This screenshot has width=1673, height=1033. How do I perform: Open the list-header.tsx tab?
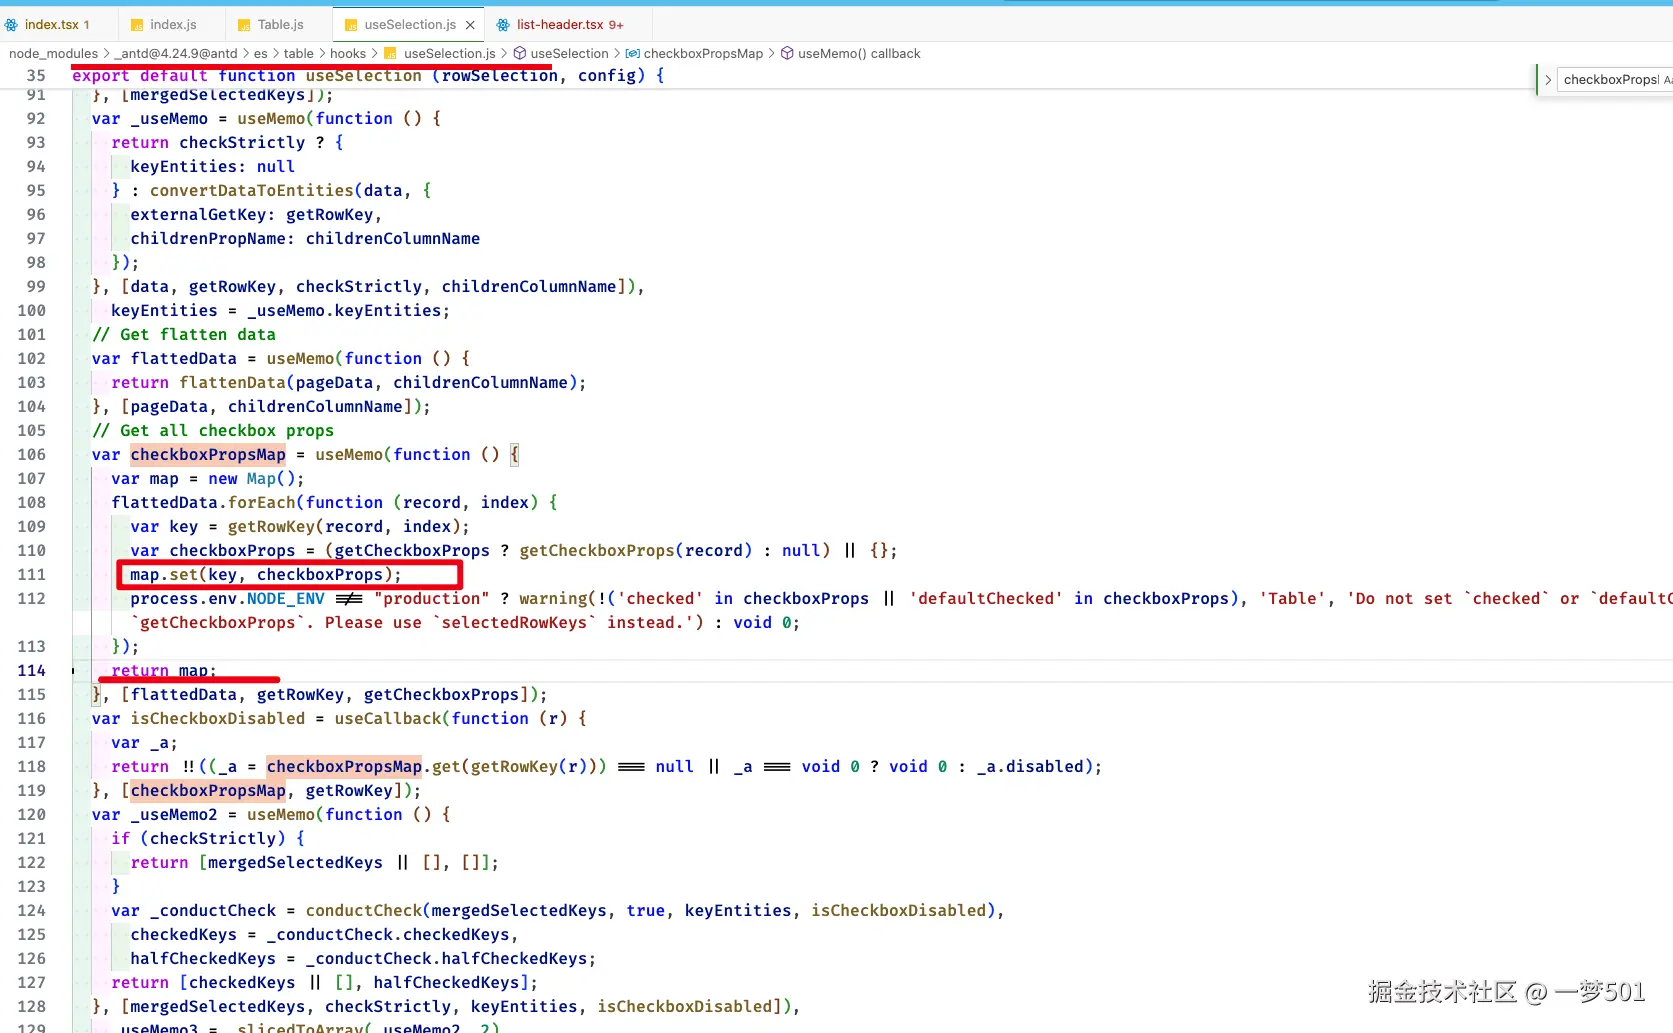(570, 25)
